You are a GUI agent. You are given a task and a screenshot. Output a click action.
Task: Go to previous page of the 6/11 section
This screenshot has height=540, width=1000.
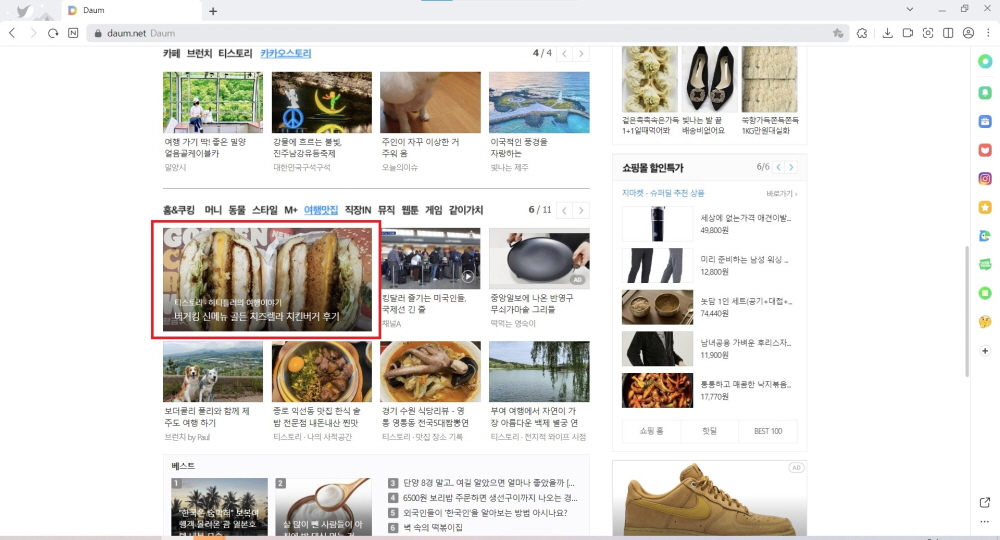point(564,210)
